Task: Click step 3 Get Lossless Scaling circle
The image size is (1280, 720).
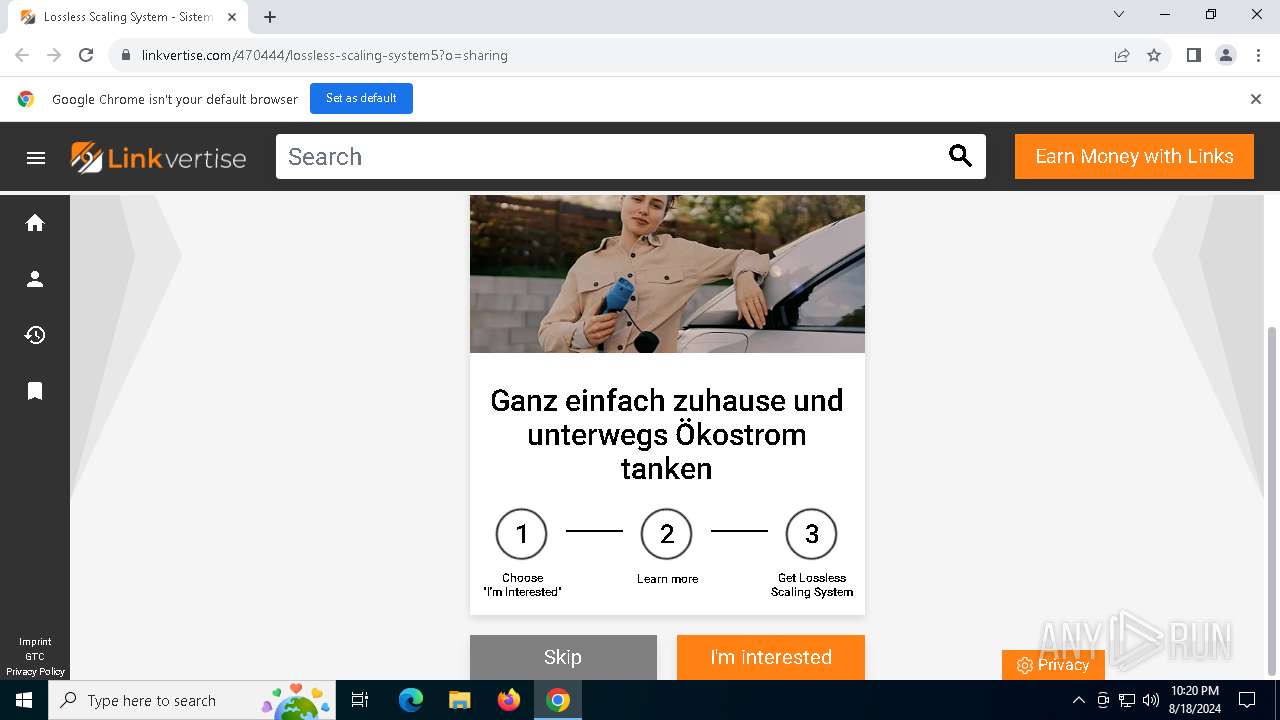Action: click(x=811, y=534)
